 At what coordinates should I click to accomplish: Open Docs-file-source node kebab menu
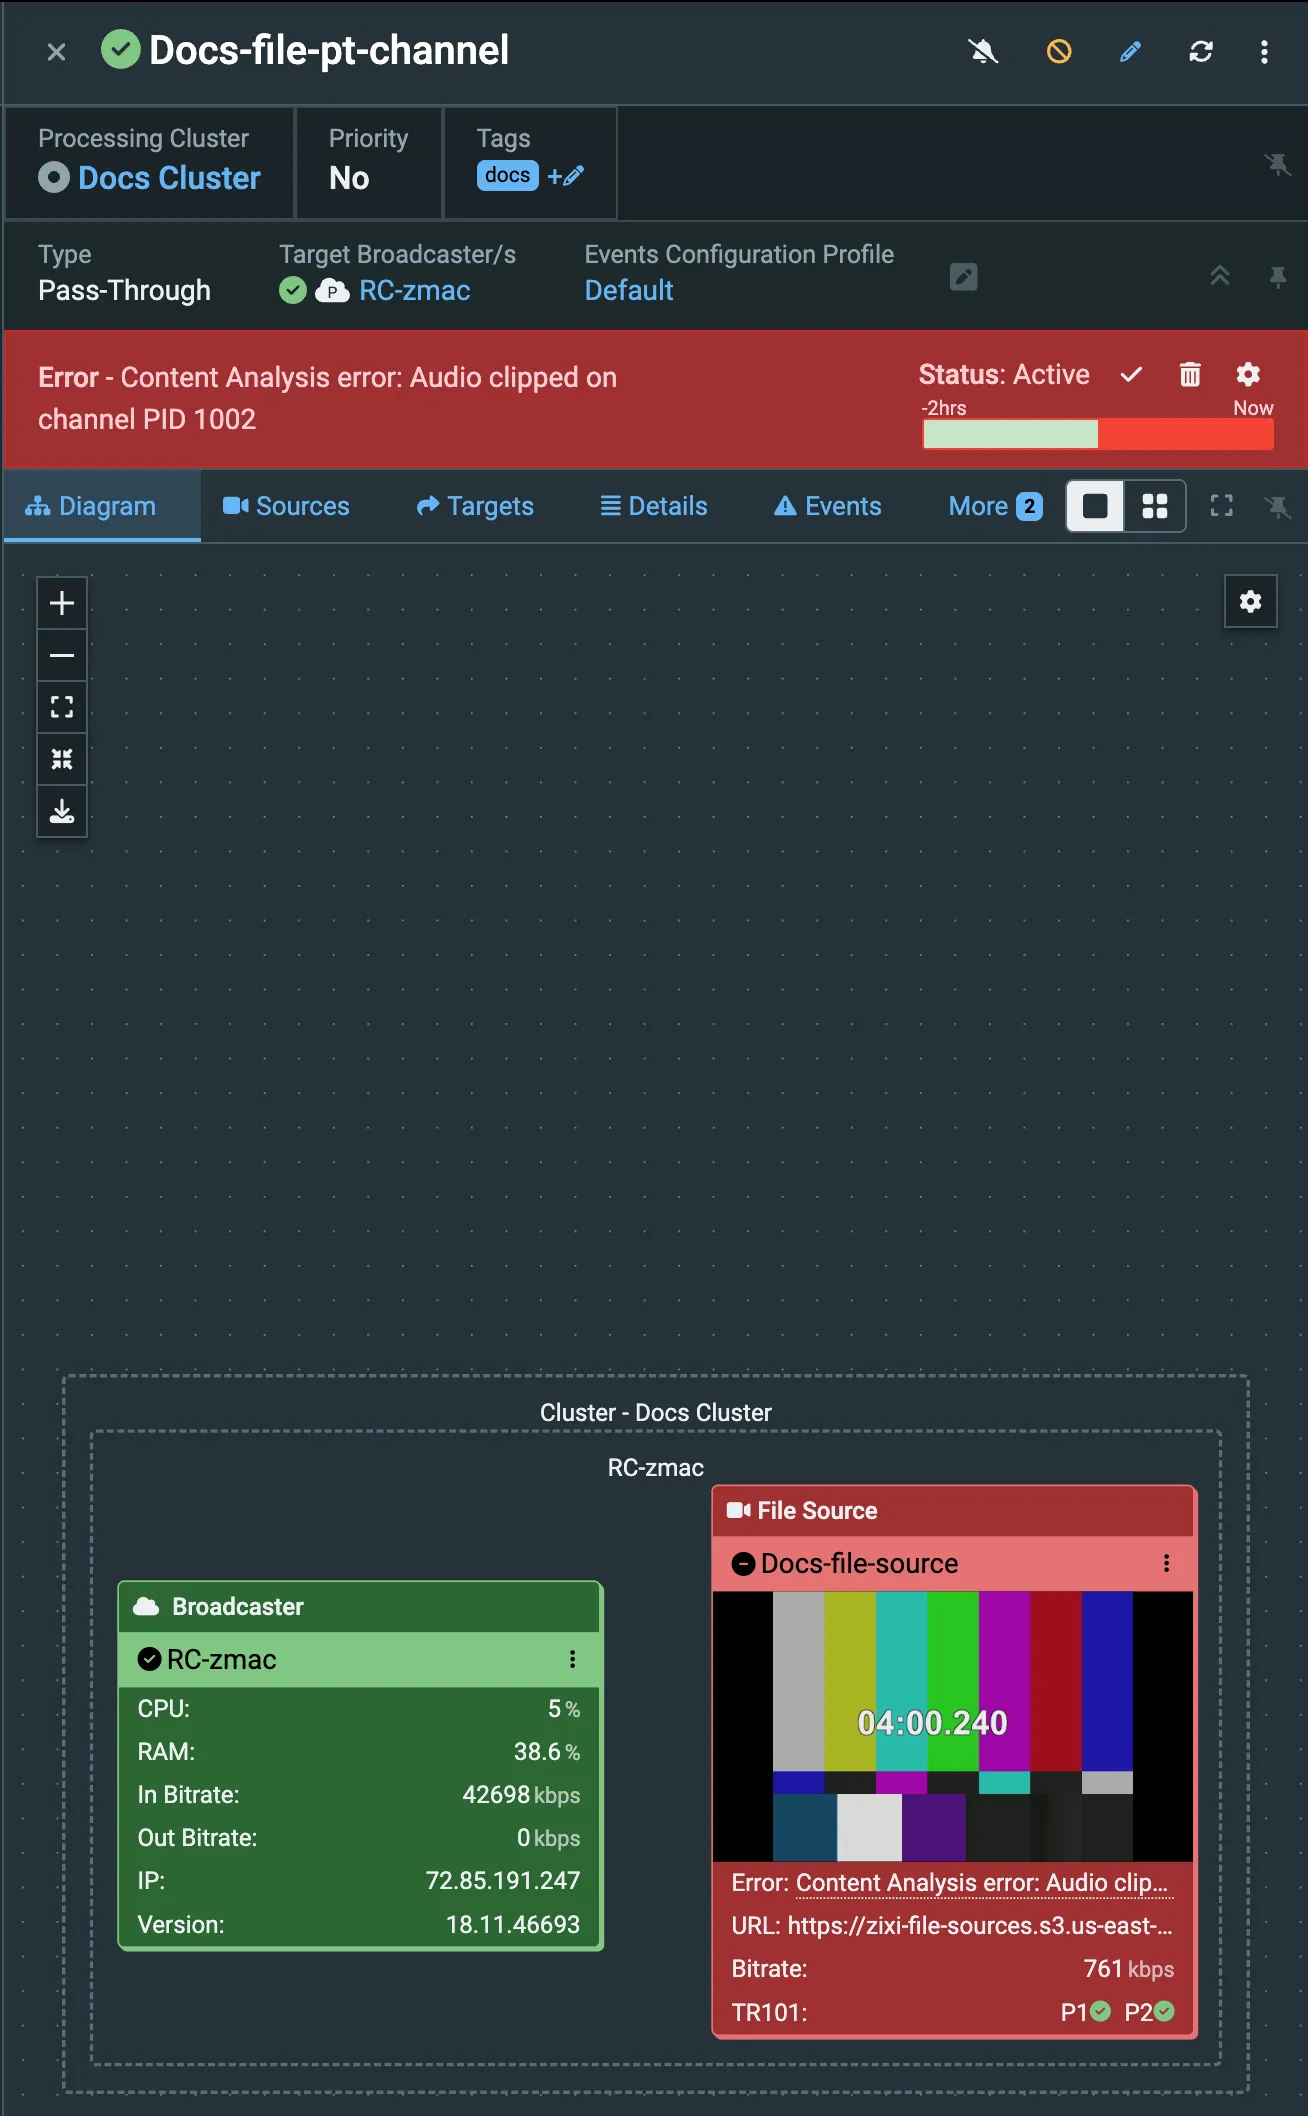pyautogui.click(x=1166, y=1563)
